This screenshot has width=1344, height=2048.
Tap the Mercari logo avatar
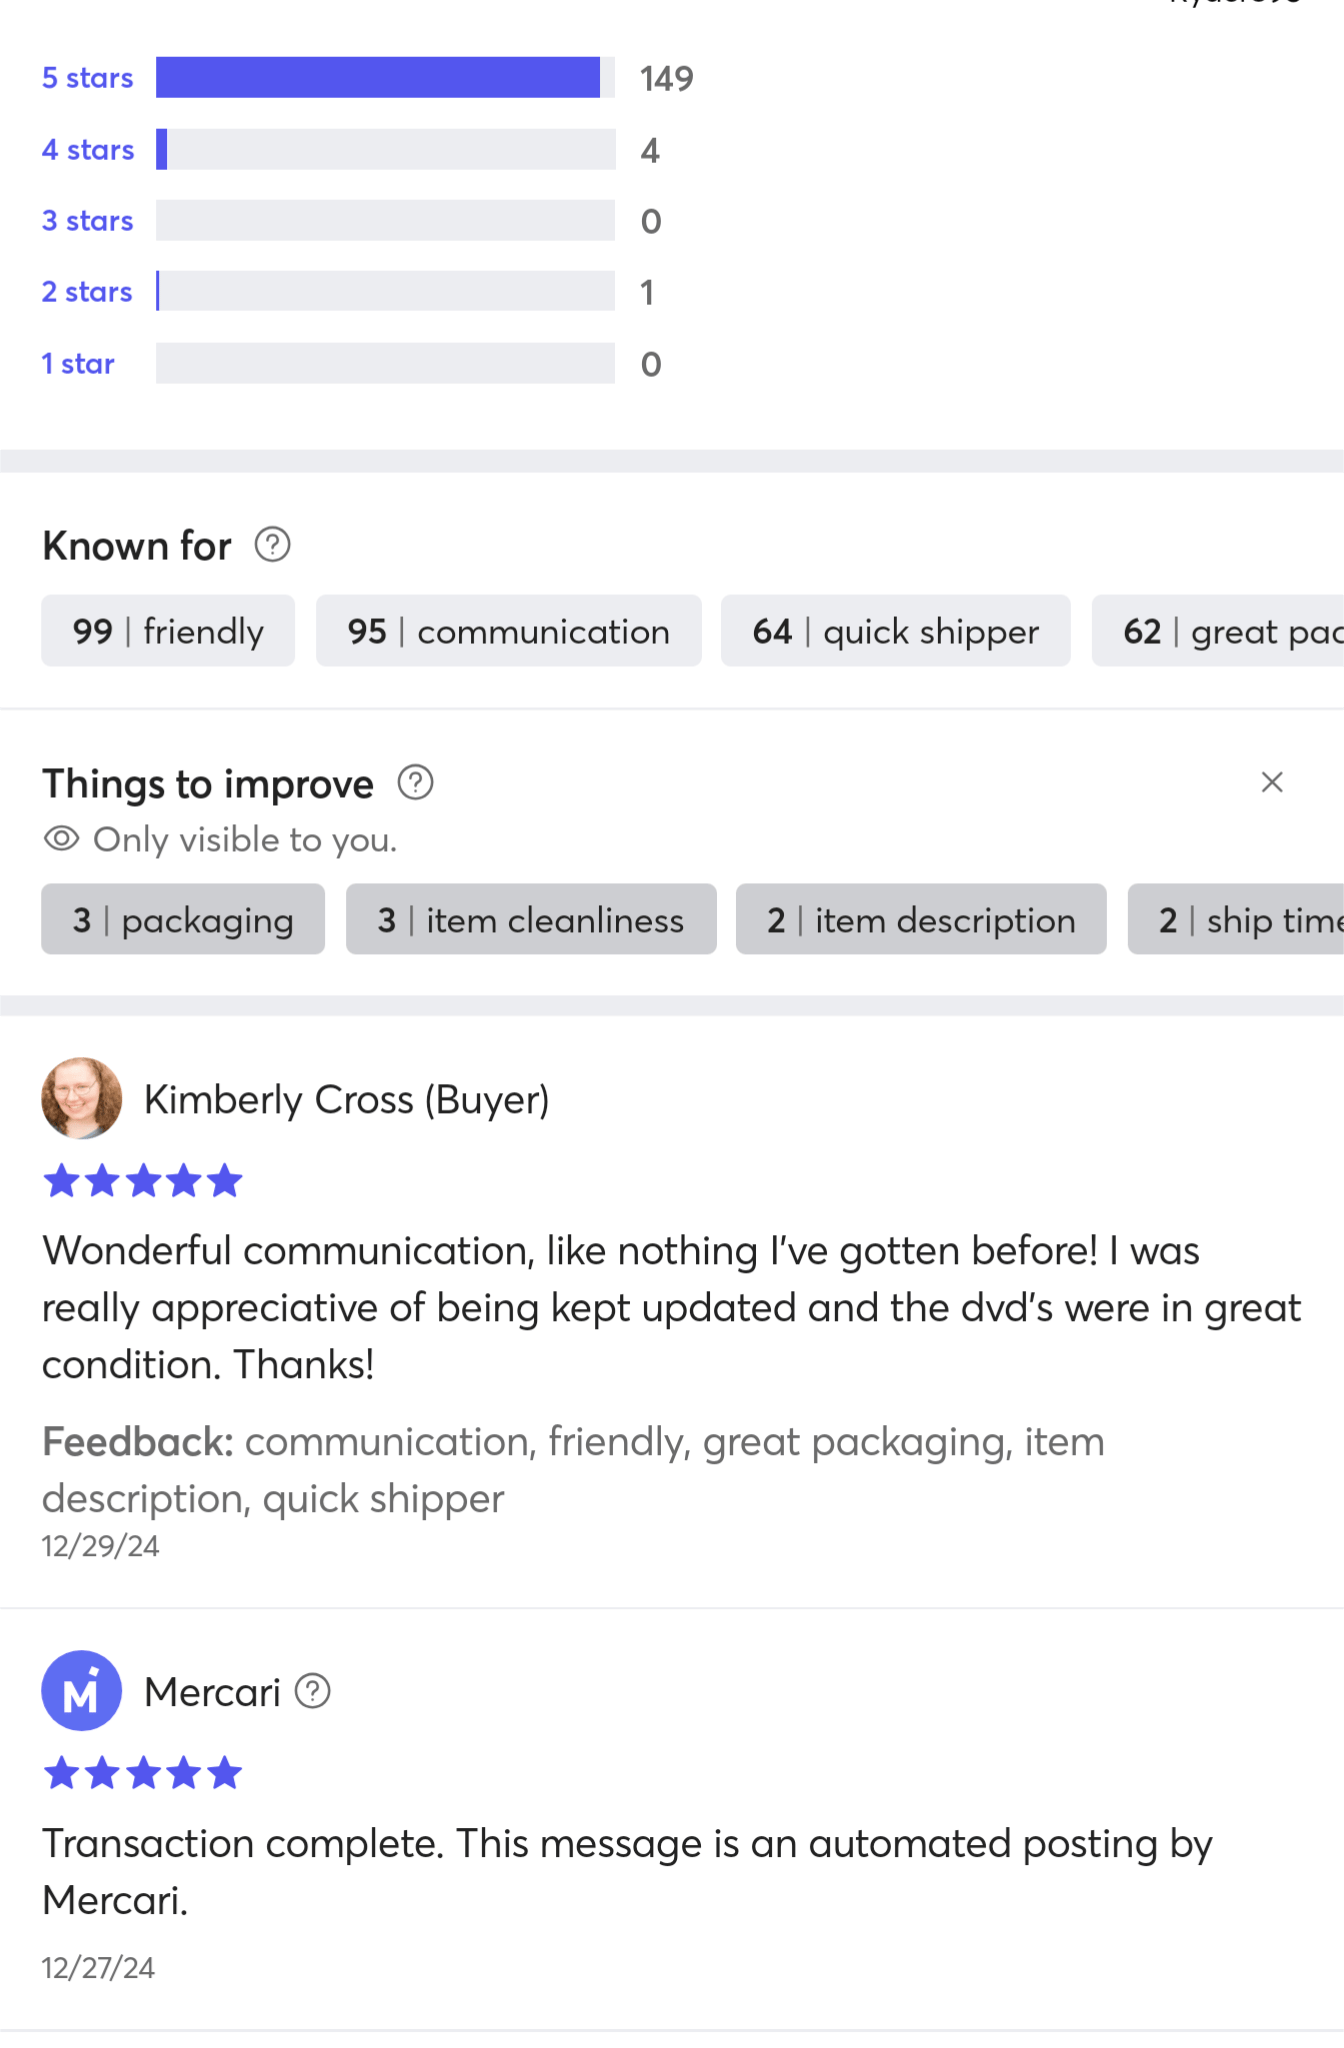click(82, 1690)
